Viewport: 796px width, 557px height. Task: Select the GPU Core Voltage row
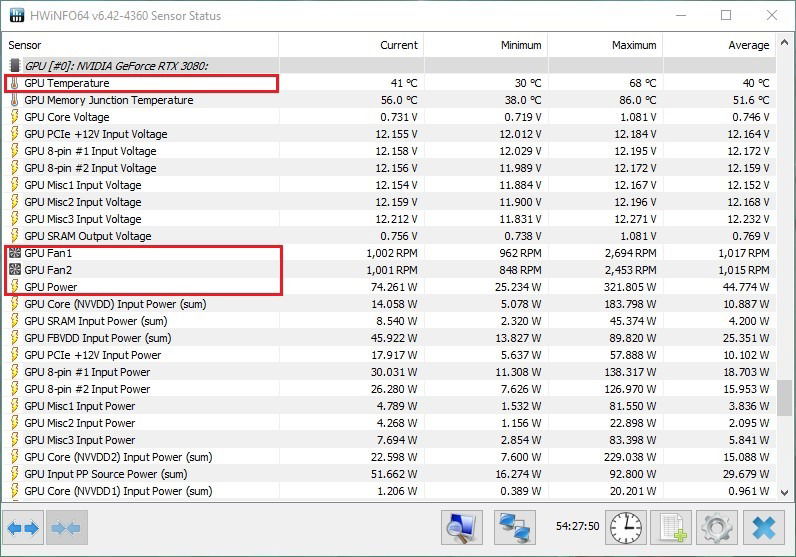tap(390, 117)
